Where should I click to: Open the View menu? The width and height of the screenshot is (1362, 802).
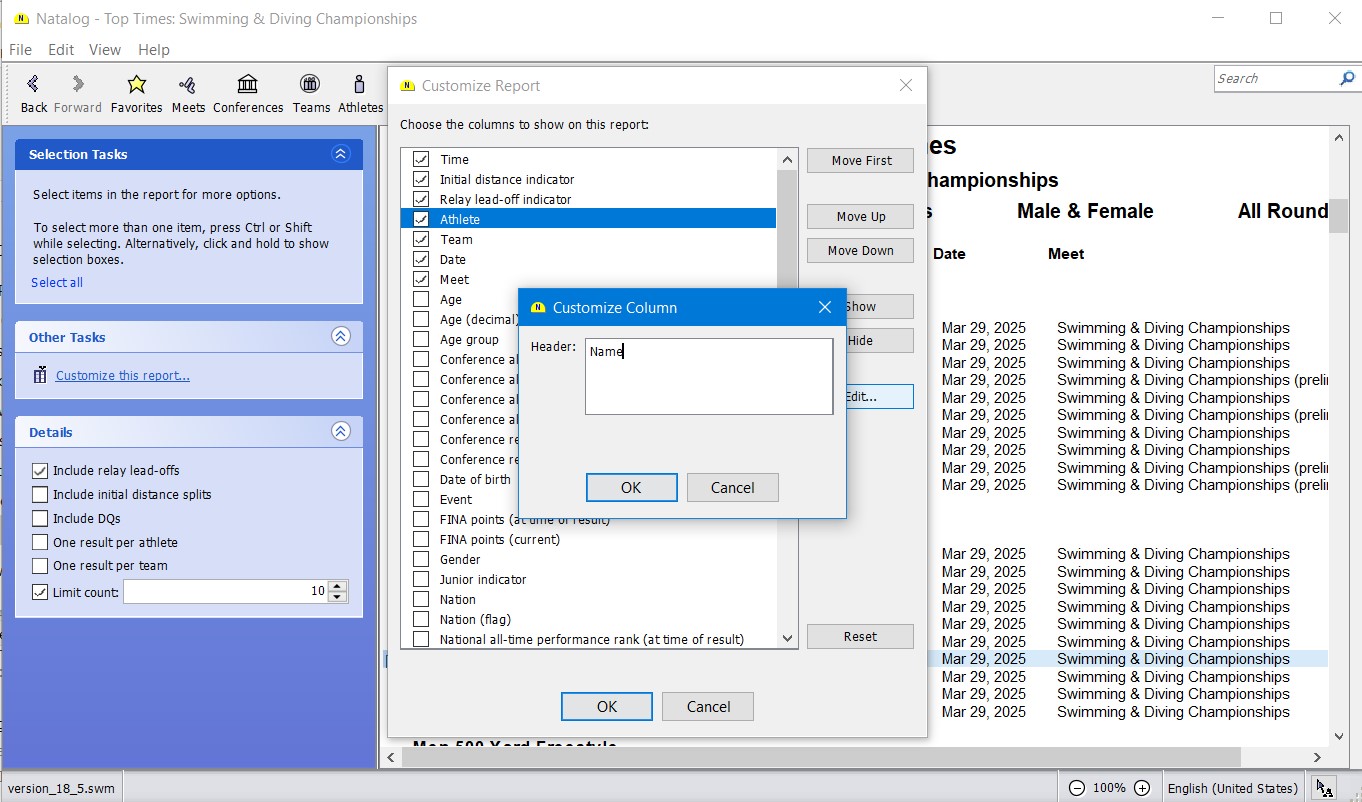pyautogui.click(x=104, y=50)
